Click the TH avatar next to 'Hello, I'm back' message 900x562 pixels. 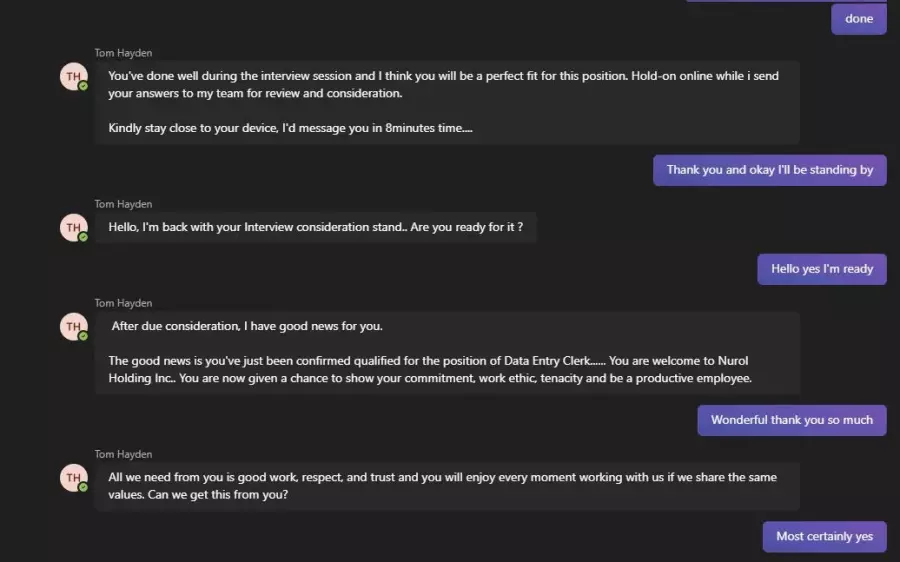tap(74, 227)
